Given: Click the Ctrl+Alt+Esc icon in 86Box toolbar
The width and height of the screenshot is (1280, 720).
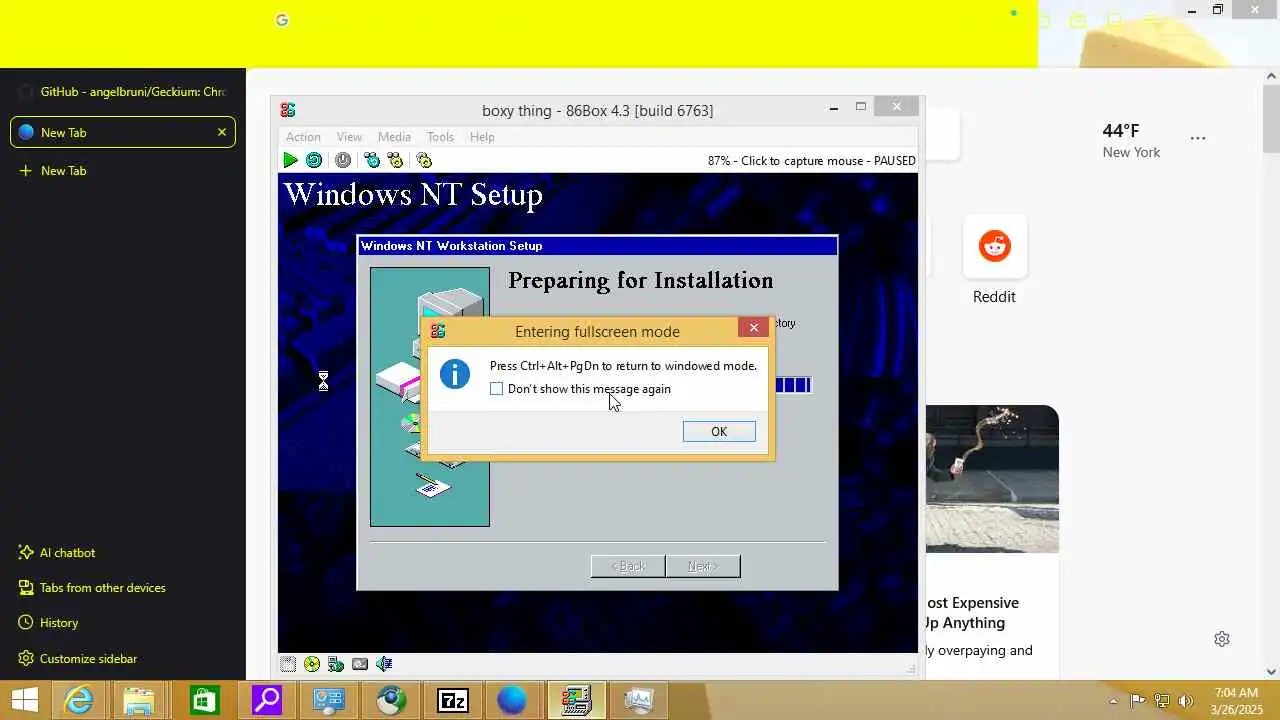Looking at the screenshot, I should pos(395,160).
